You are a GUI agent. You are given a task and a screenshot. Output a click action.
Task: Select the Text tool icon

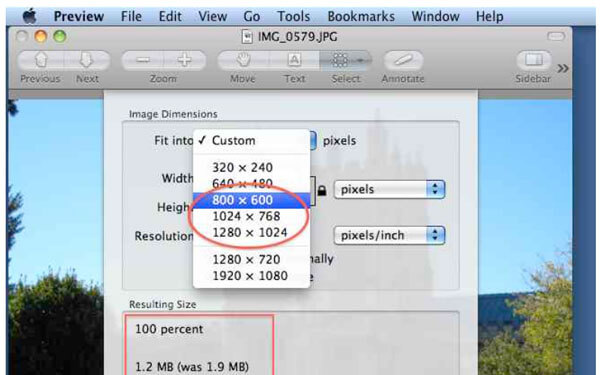294,60
